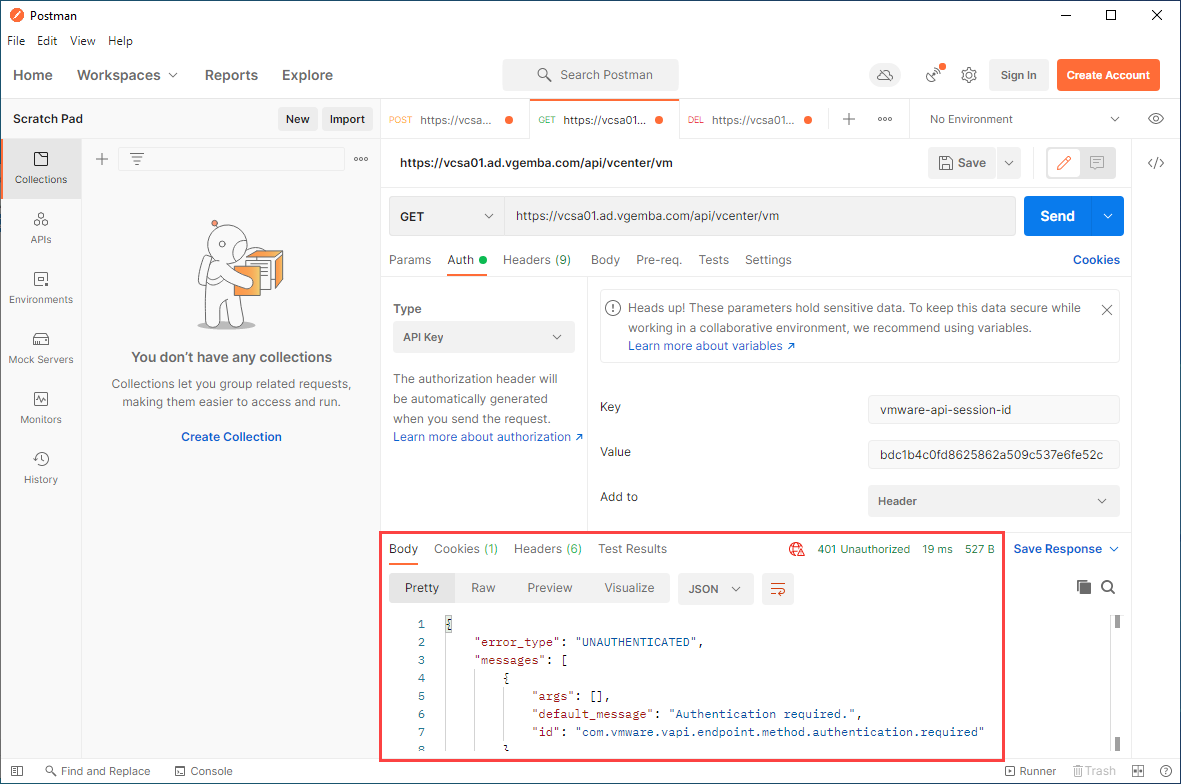Viewport: 1181px width, 784px height.
Task: Switch response view to Raw
Action: [x=483, y=588]
